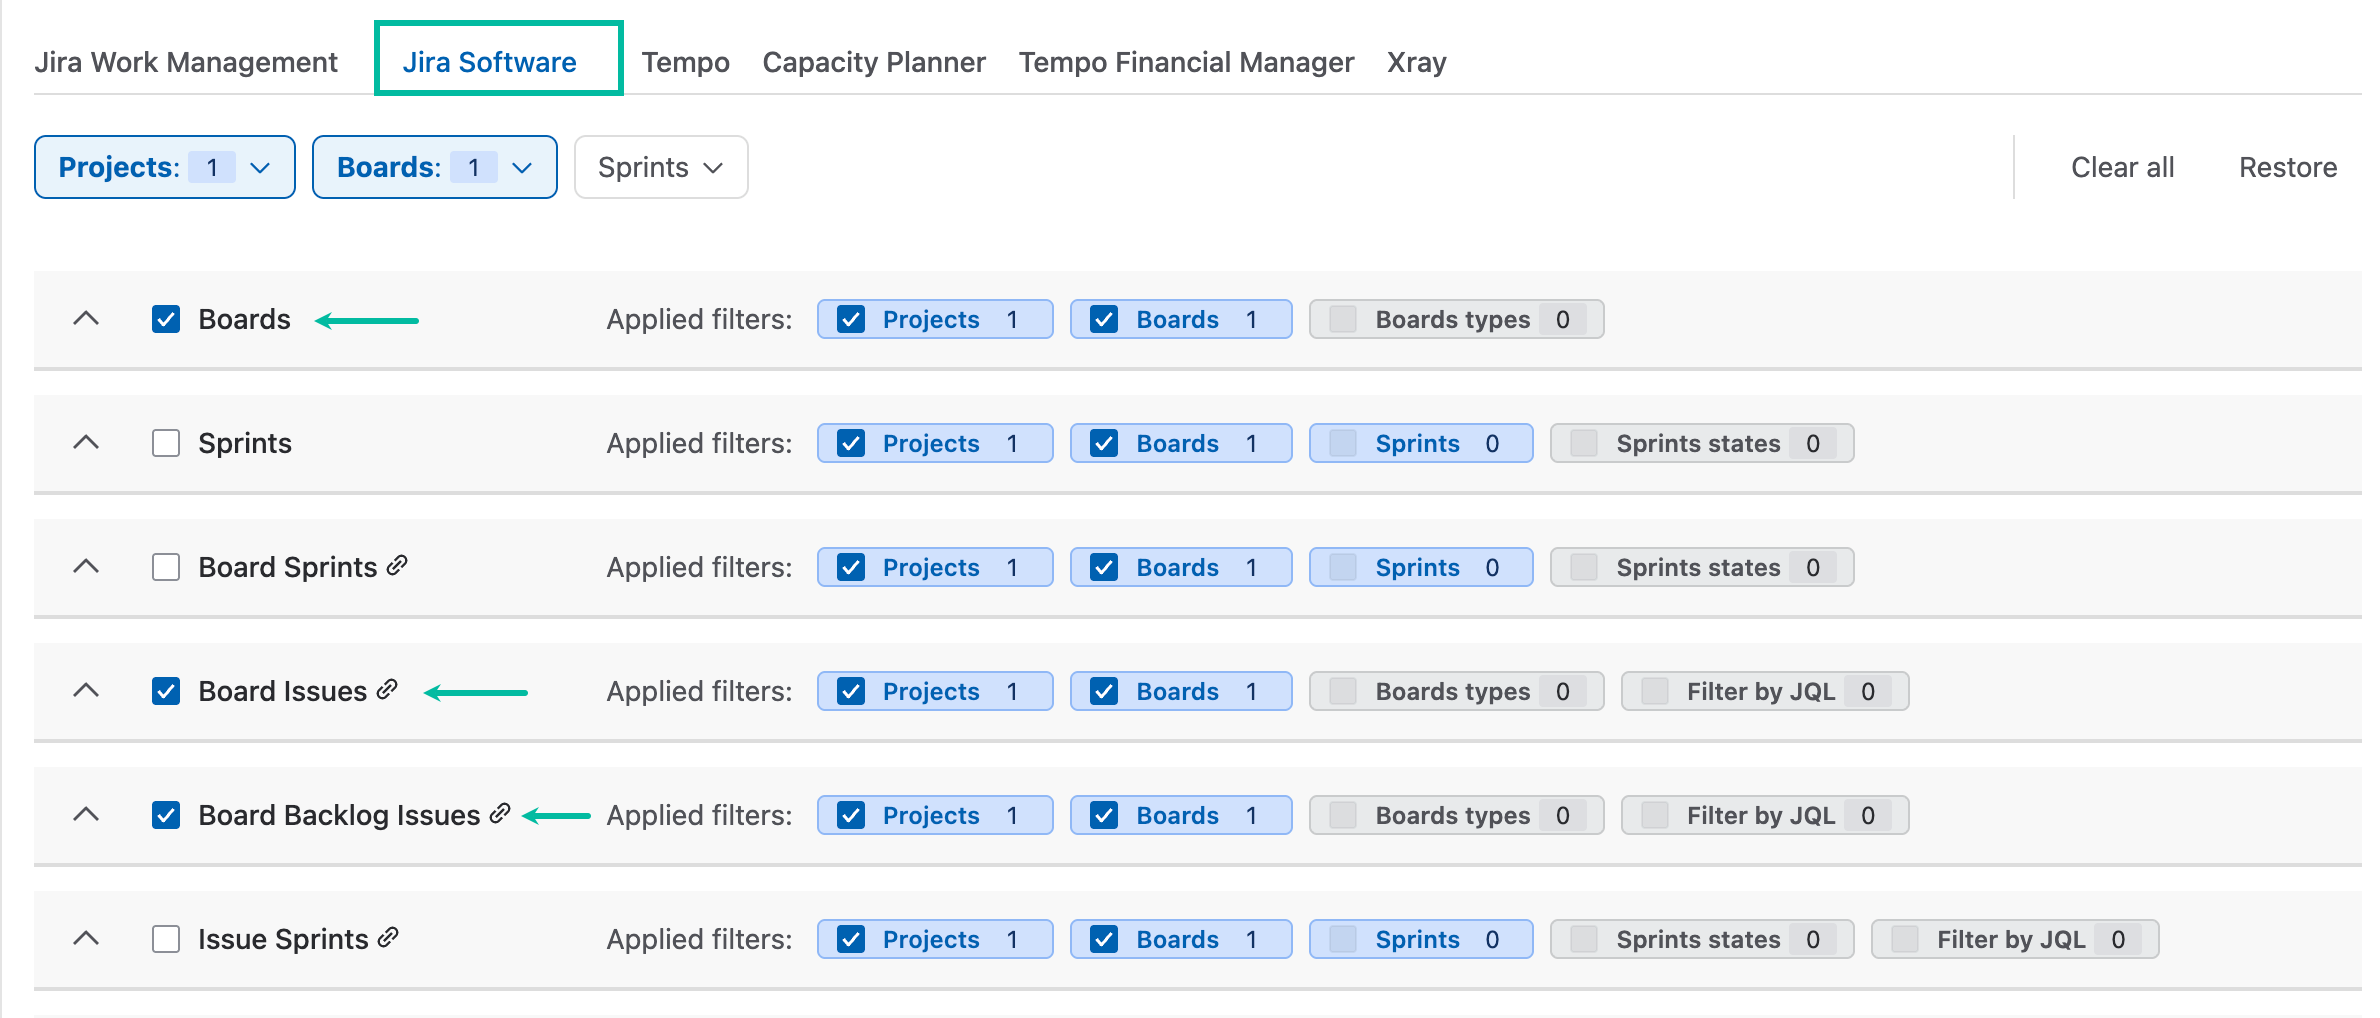Click the Restore button

point(2288,167)
